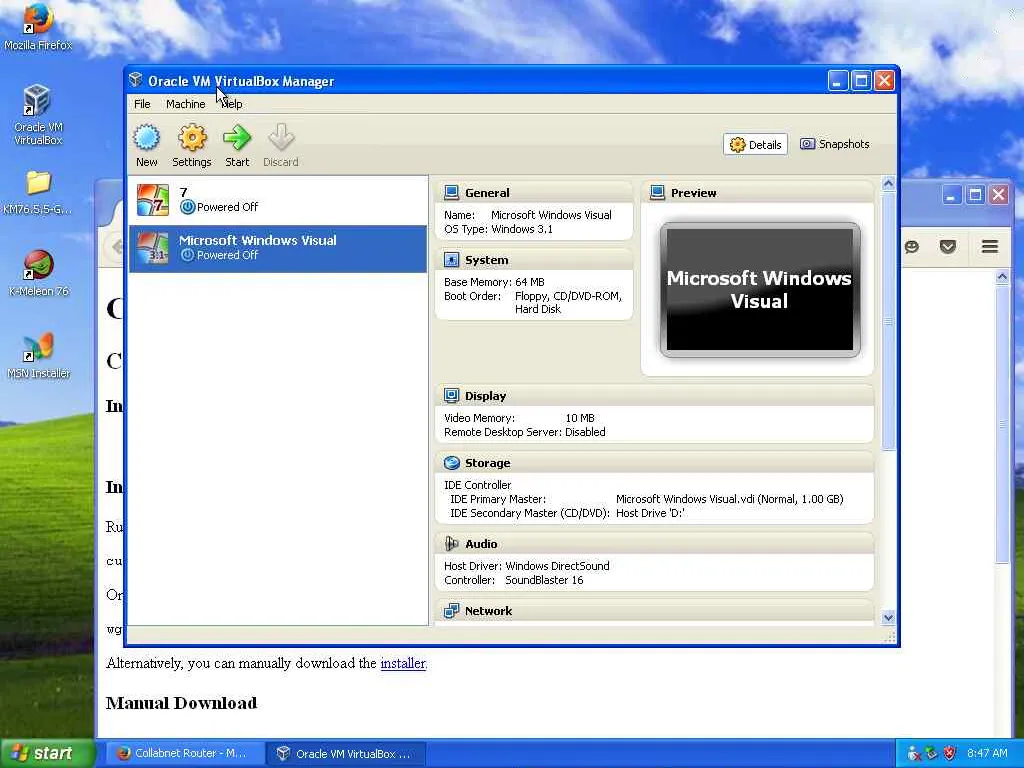Switch to Details view button
The image size is (1024, 768).
point(755,144)
